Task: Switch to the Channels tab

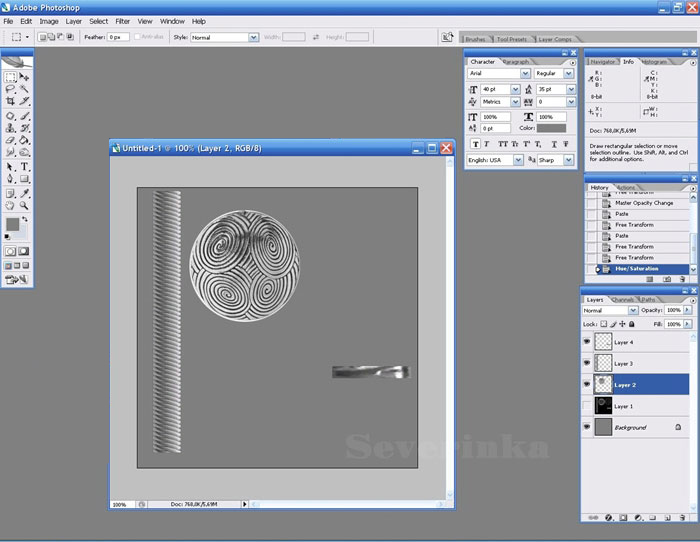Action: [x=623, y=300]
